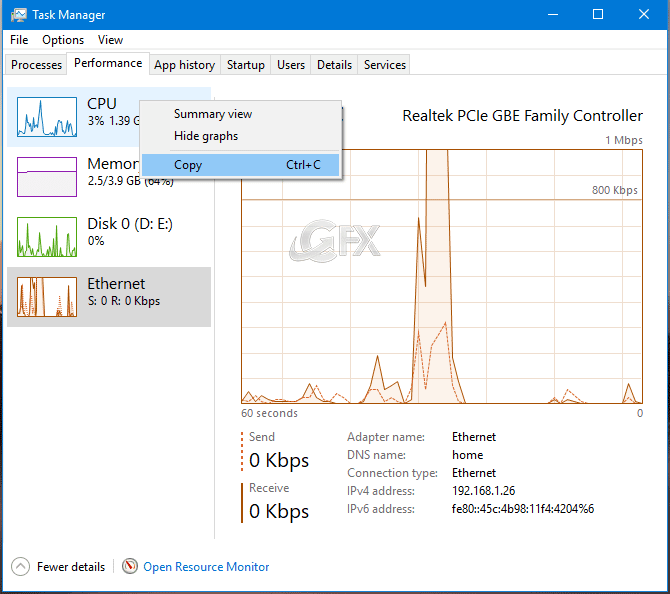Click the 60 seconds axis label
The height and width of the screenshot is (594, 670).
coord(269,413)
